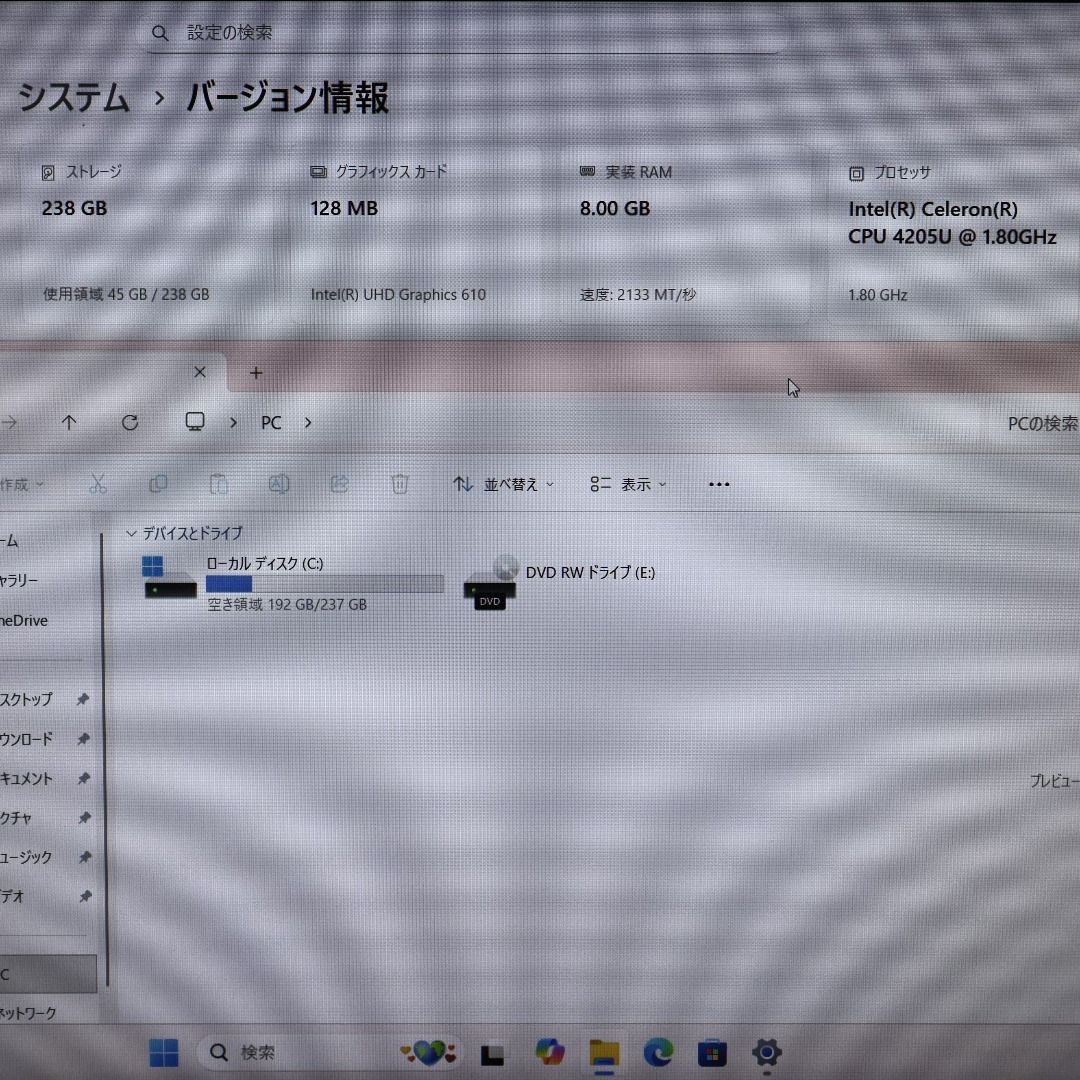The width and height of the screenshot is (1080, 1080).
Task: Open Microsoft Edge from the taskbar
Action: coord(657,1052)
